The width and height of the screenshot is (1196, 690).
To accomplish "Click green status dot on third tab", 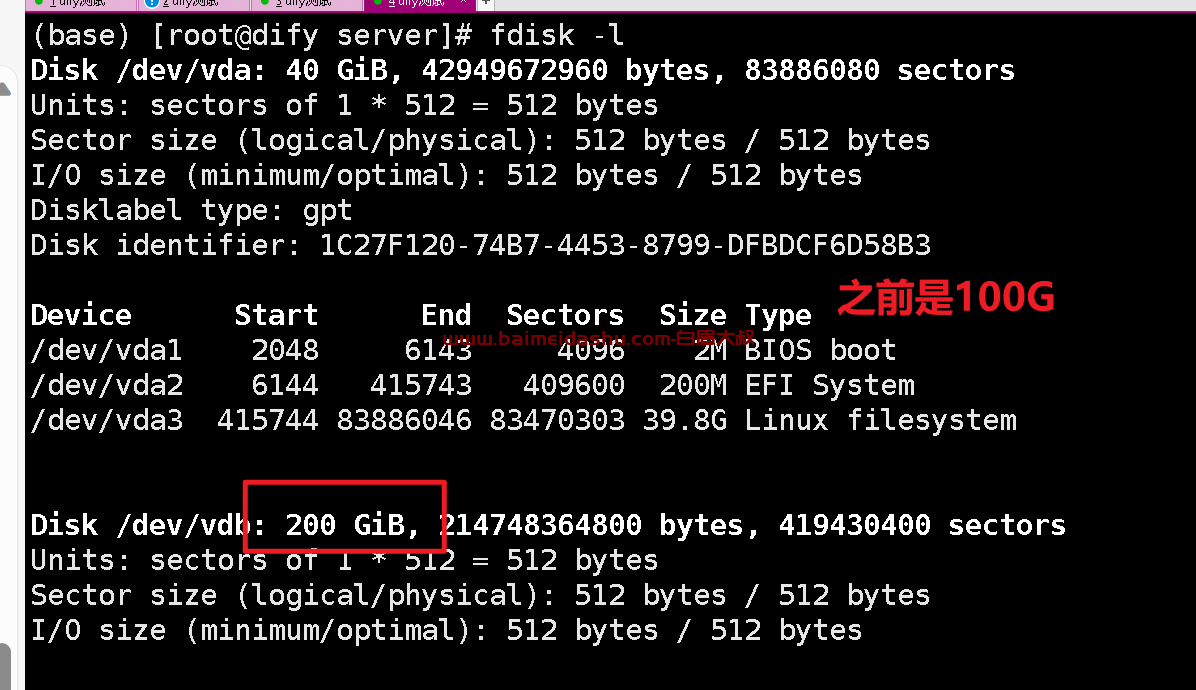I will coord(265,3).
